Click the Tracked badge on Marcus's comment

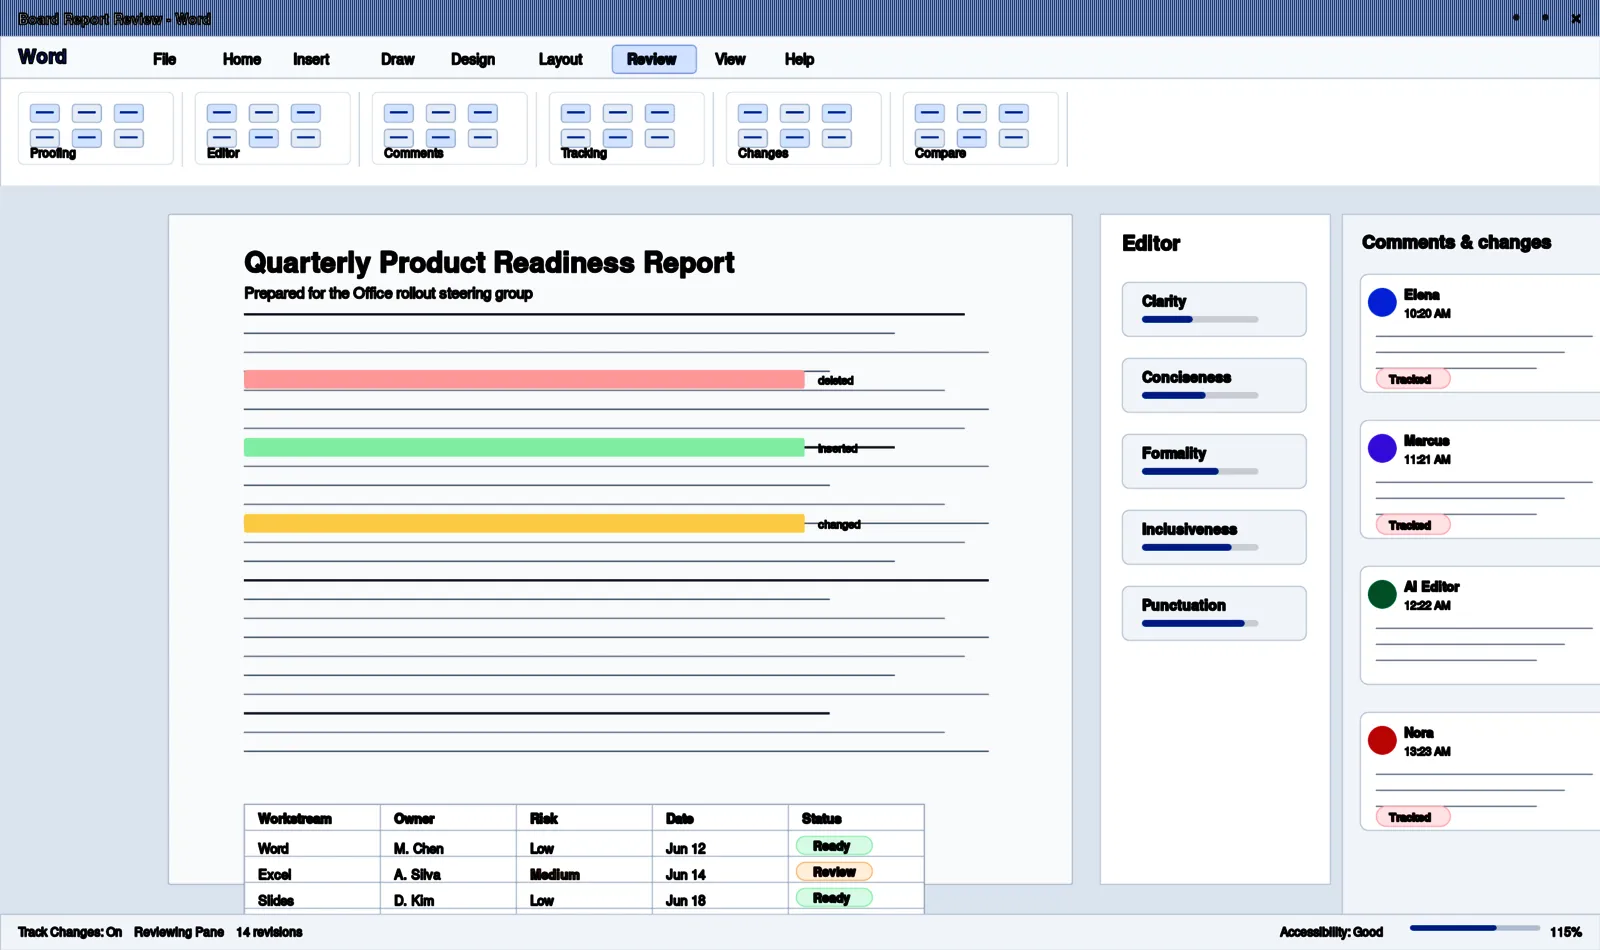point(1413,525)
